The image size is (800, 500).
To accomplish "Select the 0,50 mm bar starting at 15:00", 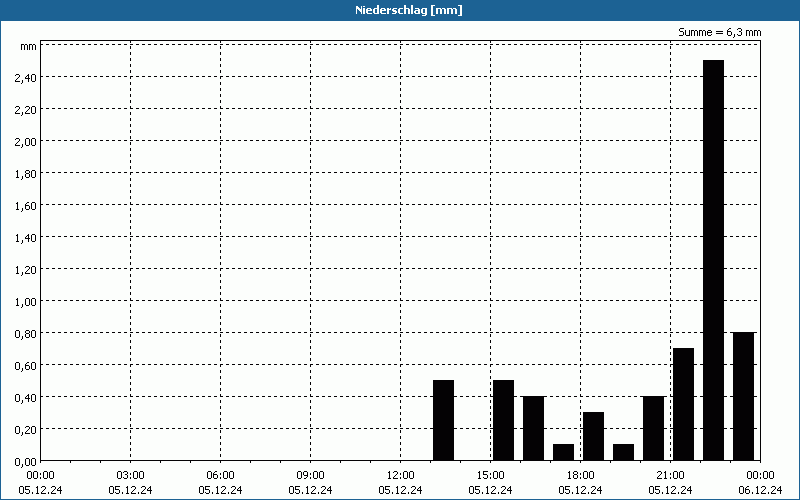I will [504, 420].
